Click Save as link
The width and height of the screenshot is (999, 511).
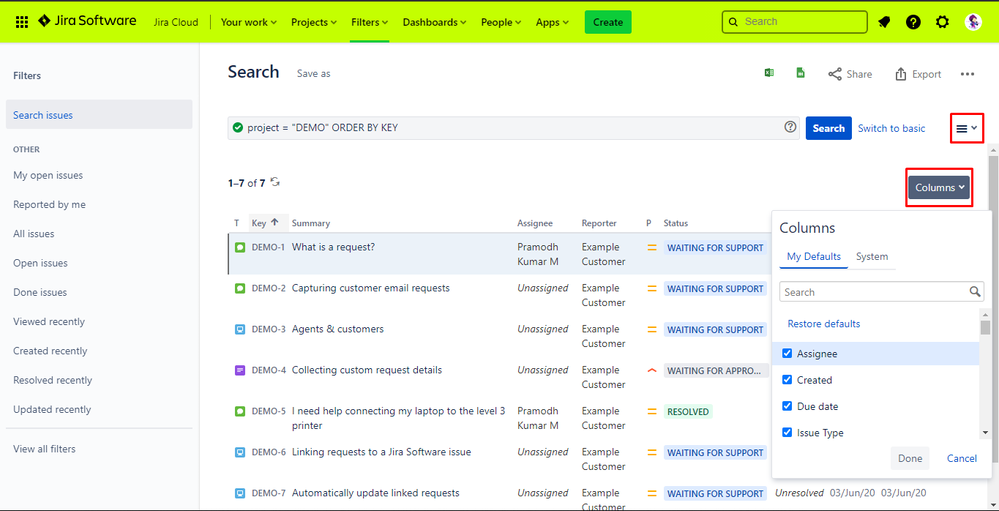(313, 74)
